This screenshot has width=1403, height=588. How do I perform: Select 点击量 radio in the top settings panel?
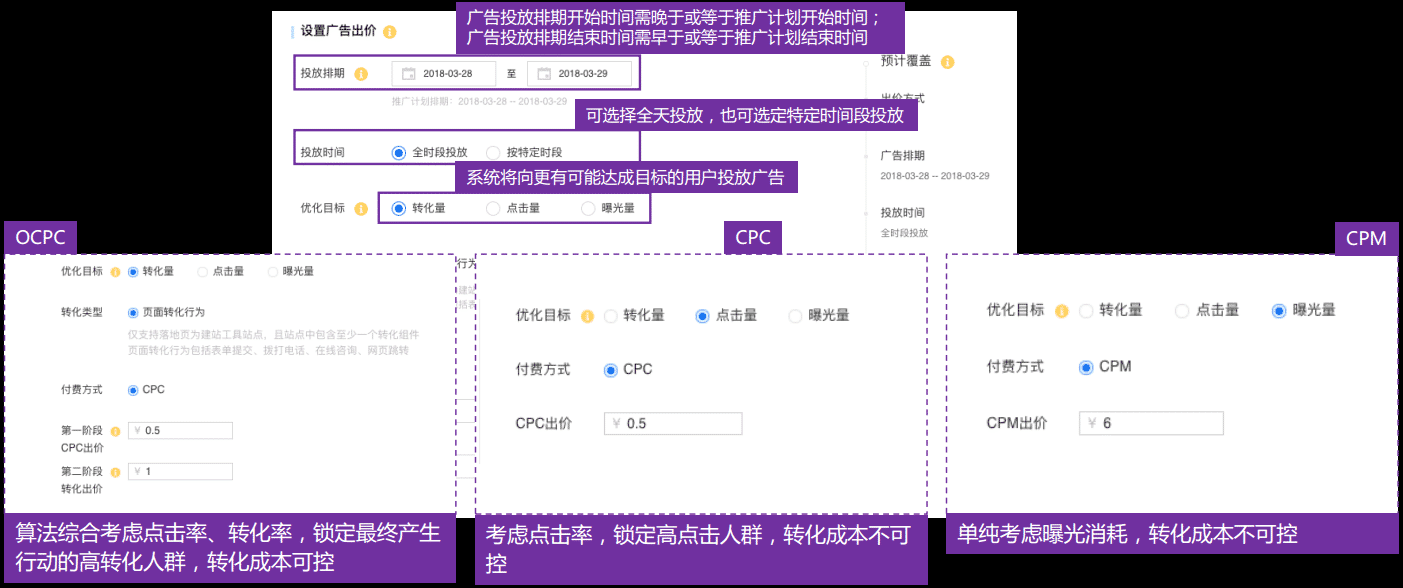tap(493, 208)
